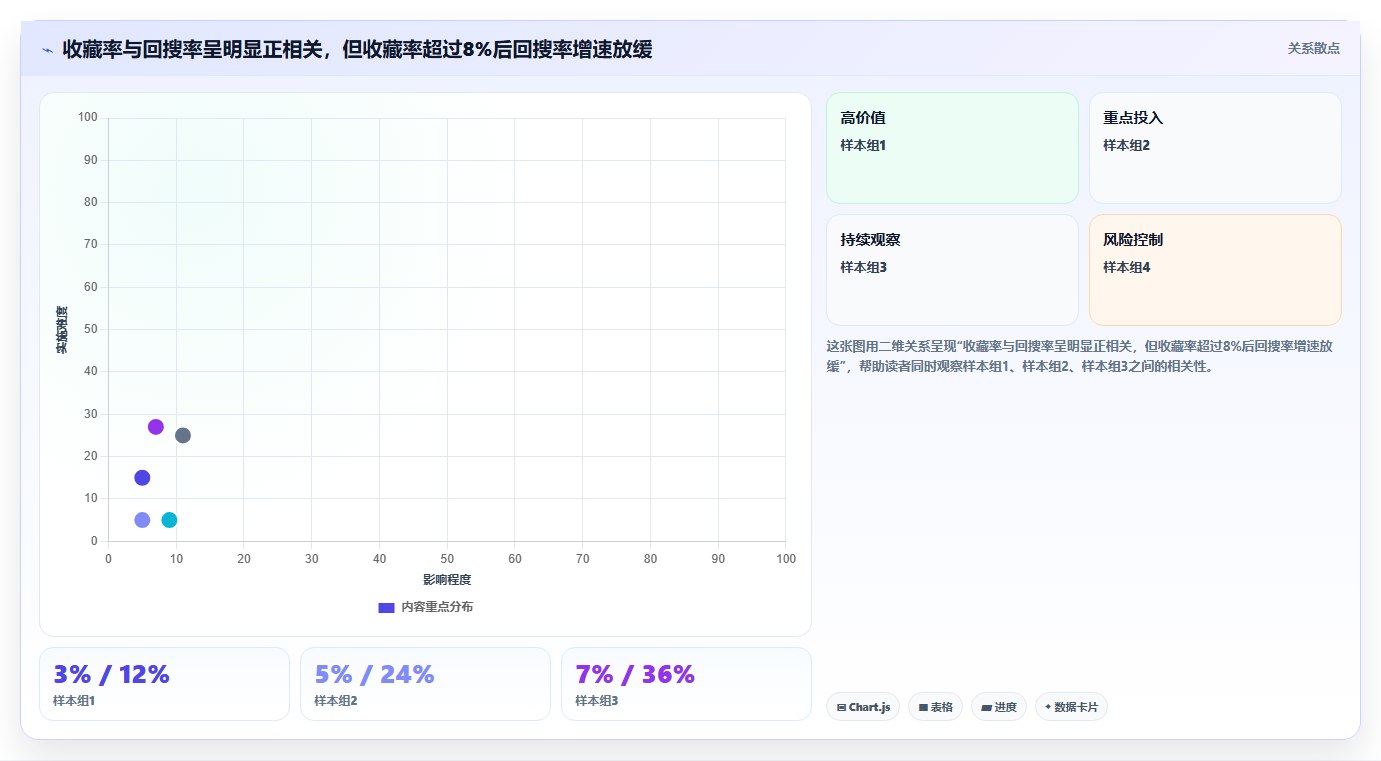Open the 重点投入 quadrant card
The image size is (1381, 761).
pos(1215,148)
